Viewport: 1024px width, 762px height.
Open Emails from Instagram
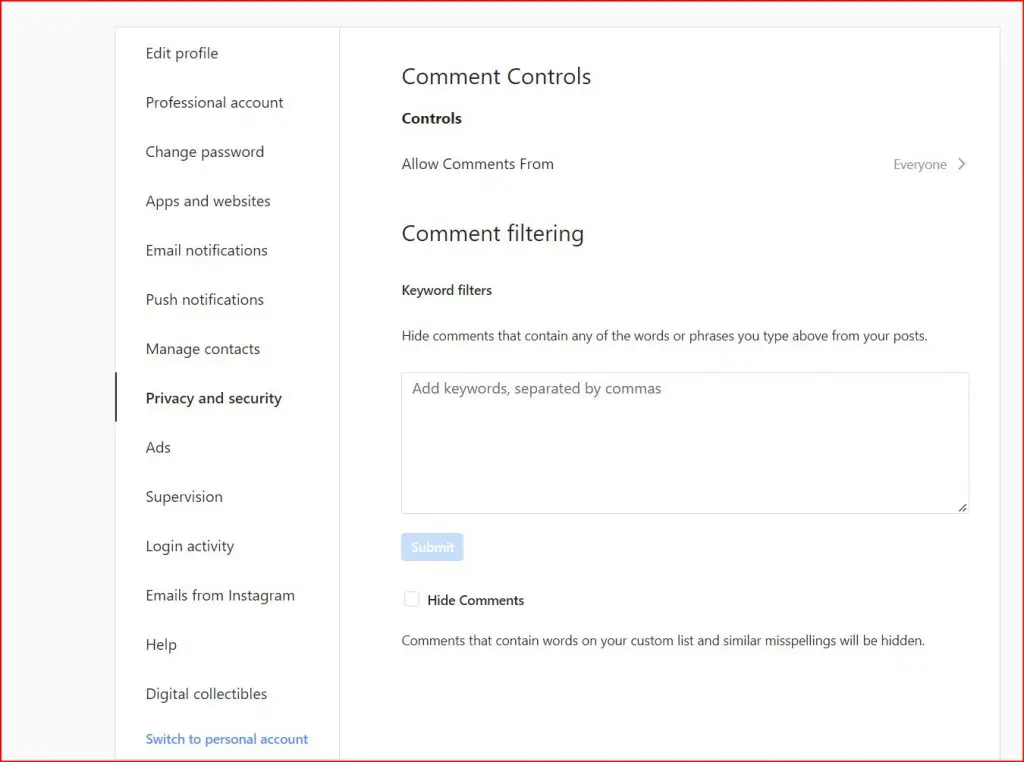click(x=220, y=596)
